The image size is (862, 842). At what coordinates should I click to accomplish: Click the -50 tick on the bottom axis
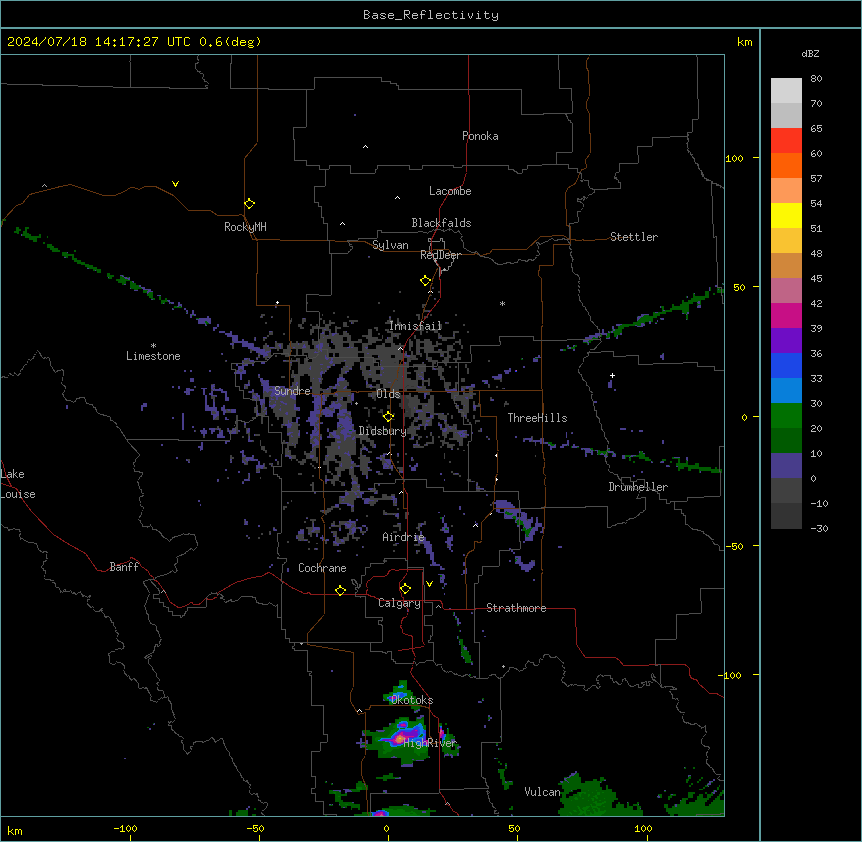[x=255, y=828]
